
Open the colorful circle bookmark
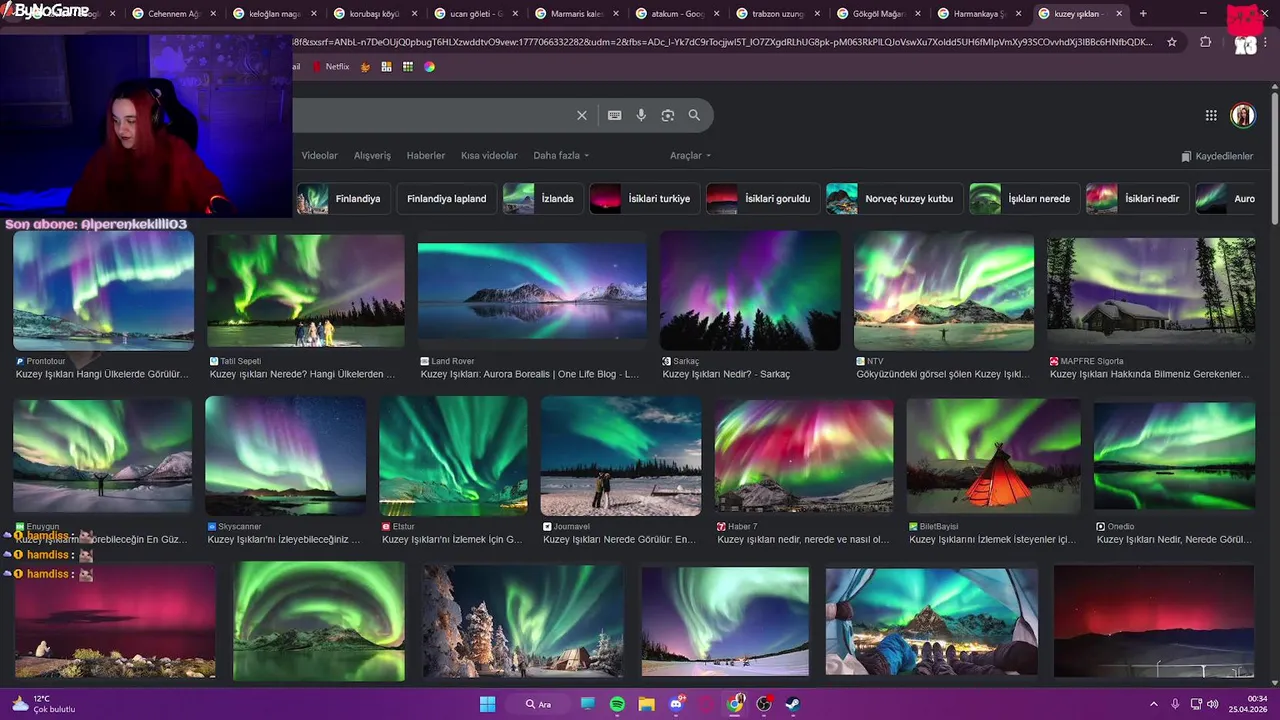(429, 67)
